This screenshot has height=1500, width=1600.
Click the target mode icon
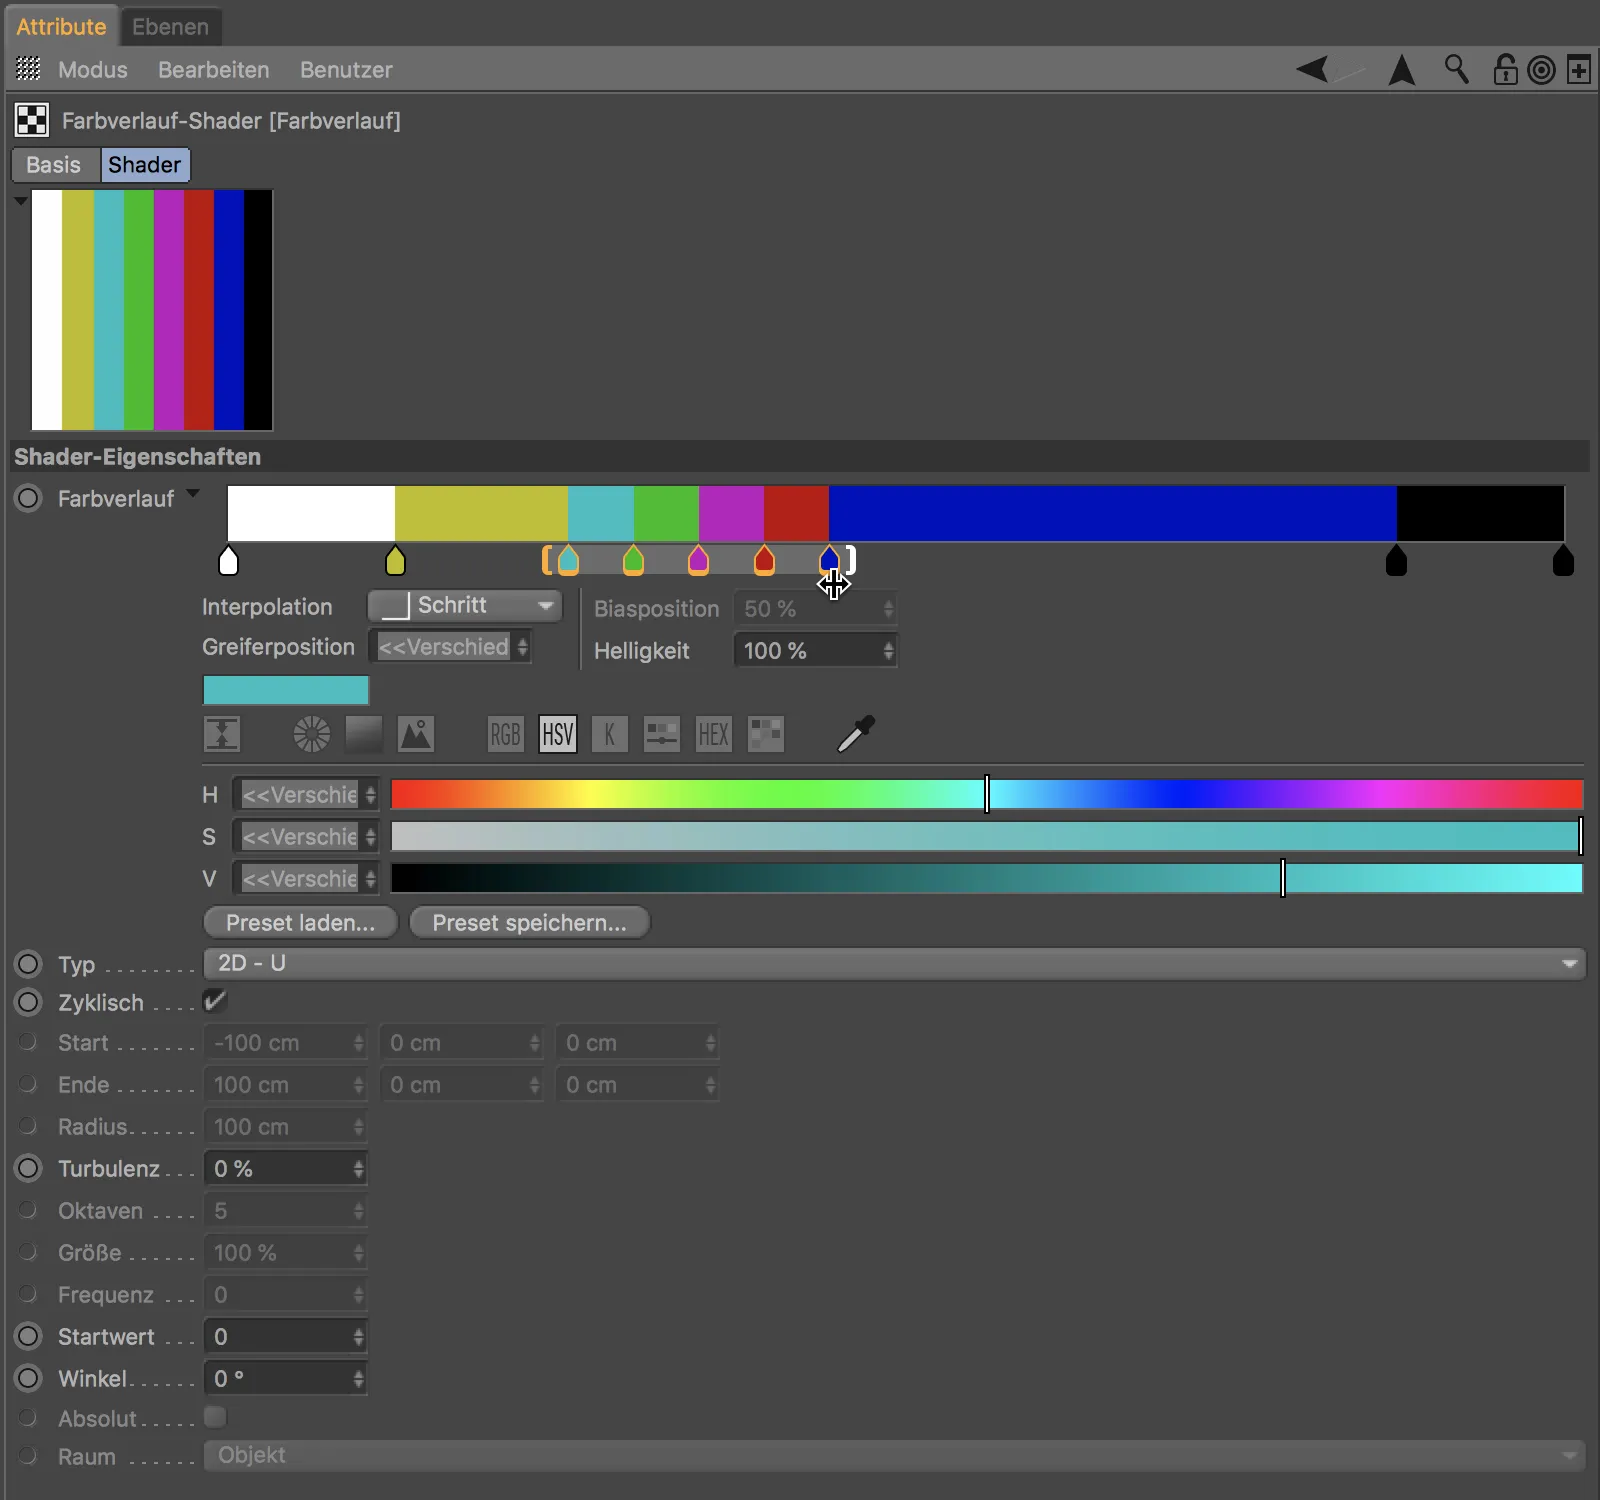pyautogui.click(x=1542, y=70)
